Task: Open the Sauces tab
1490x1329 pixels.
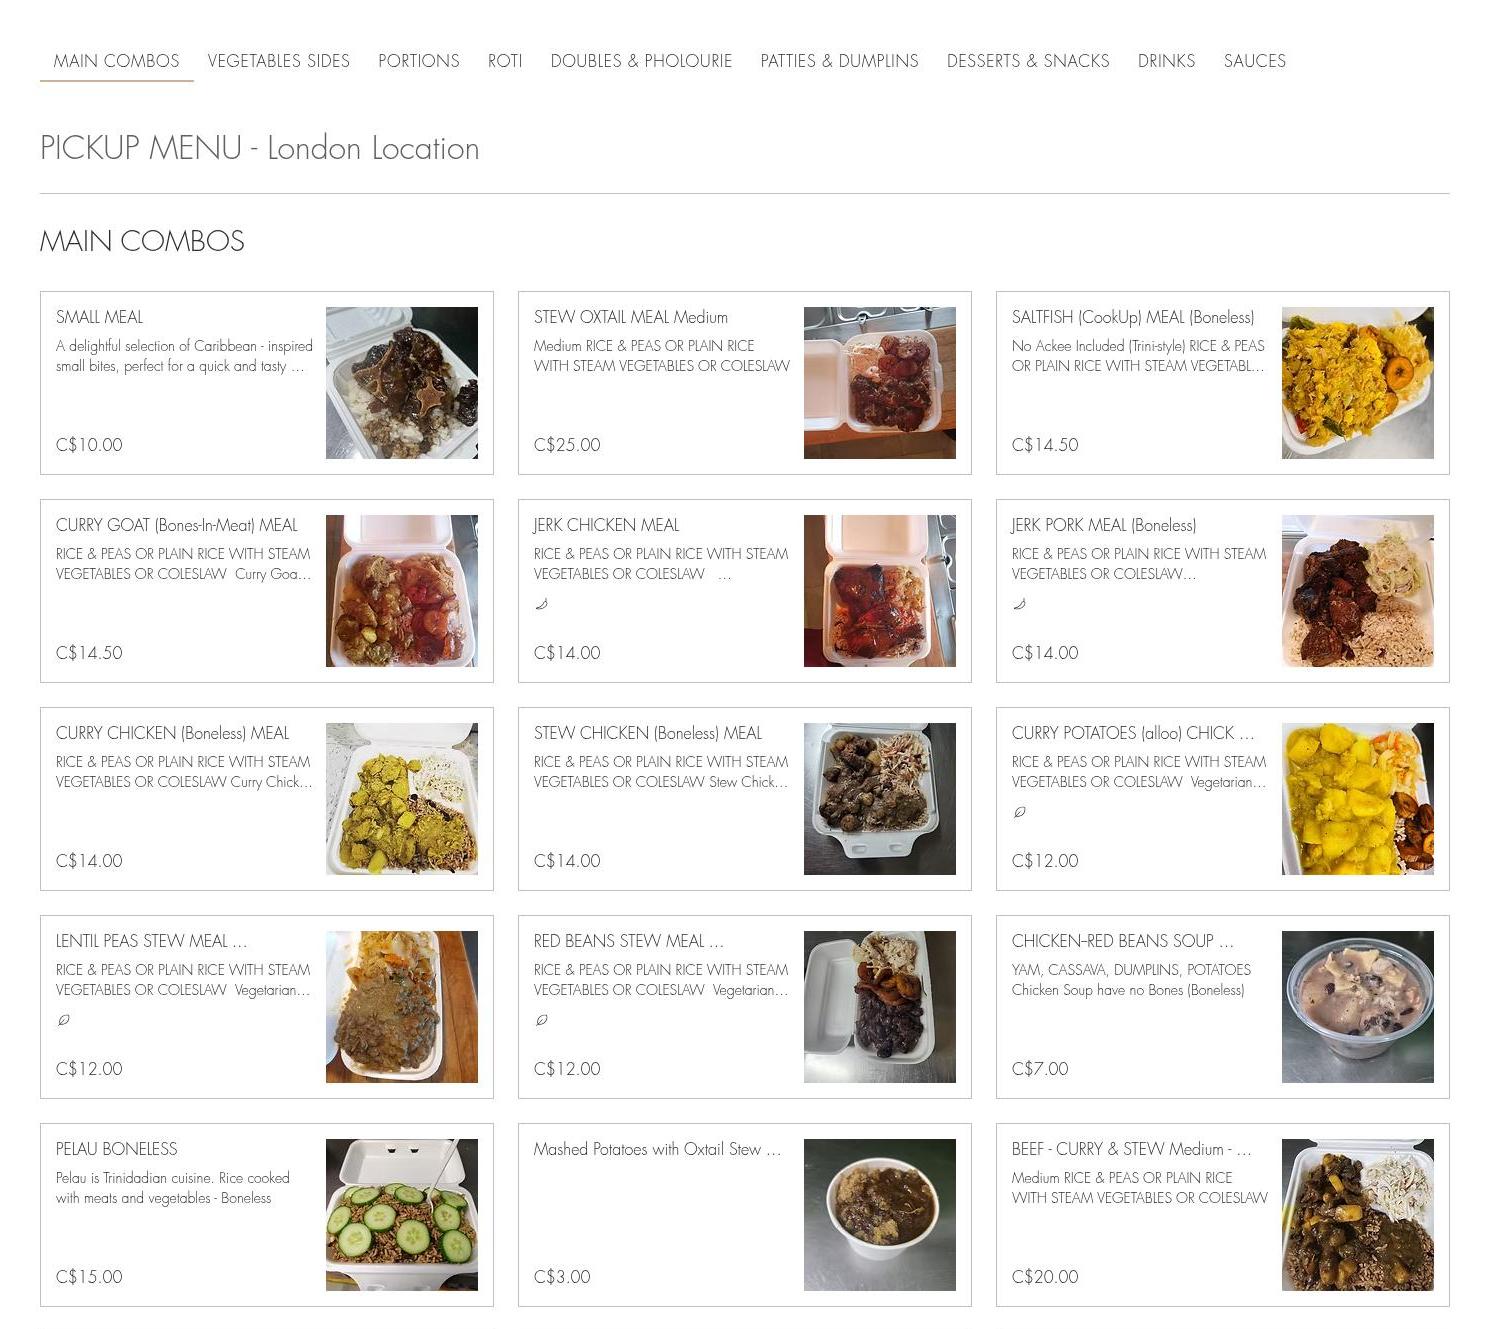Action: point(1254,61)
